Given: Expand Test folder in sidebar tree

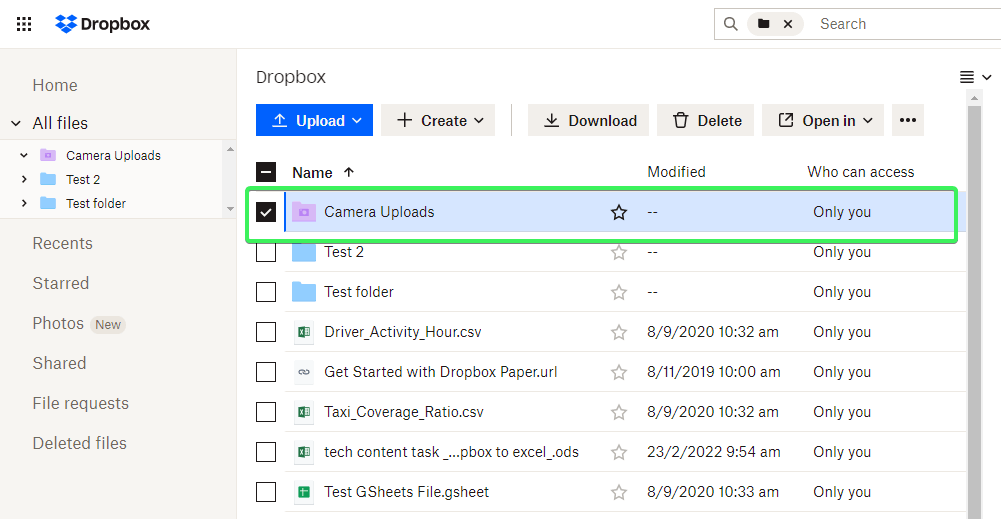Looking at the screenshot, I should (24, 203).
